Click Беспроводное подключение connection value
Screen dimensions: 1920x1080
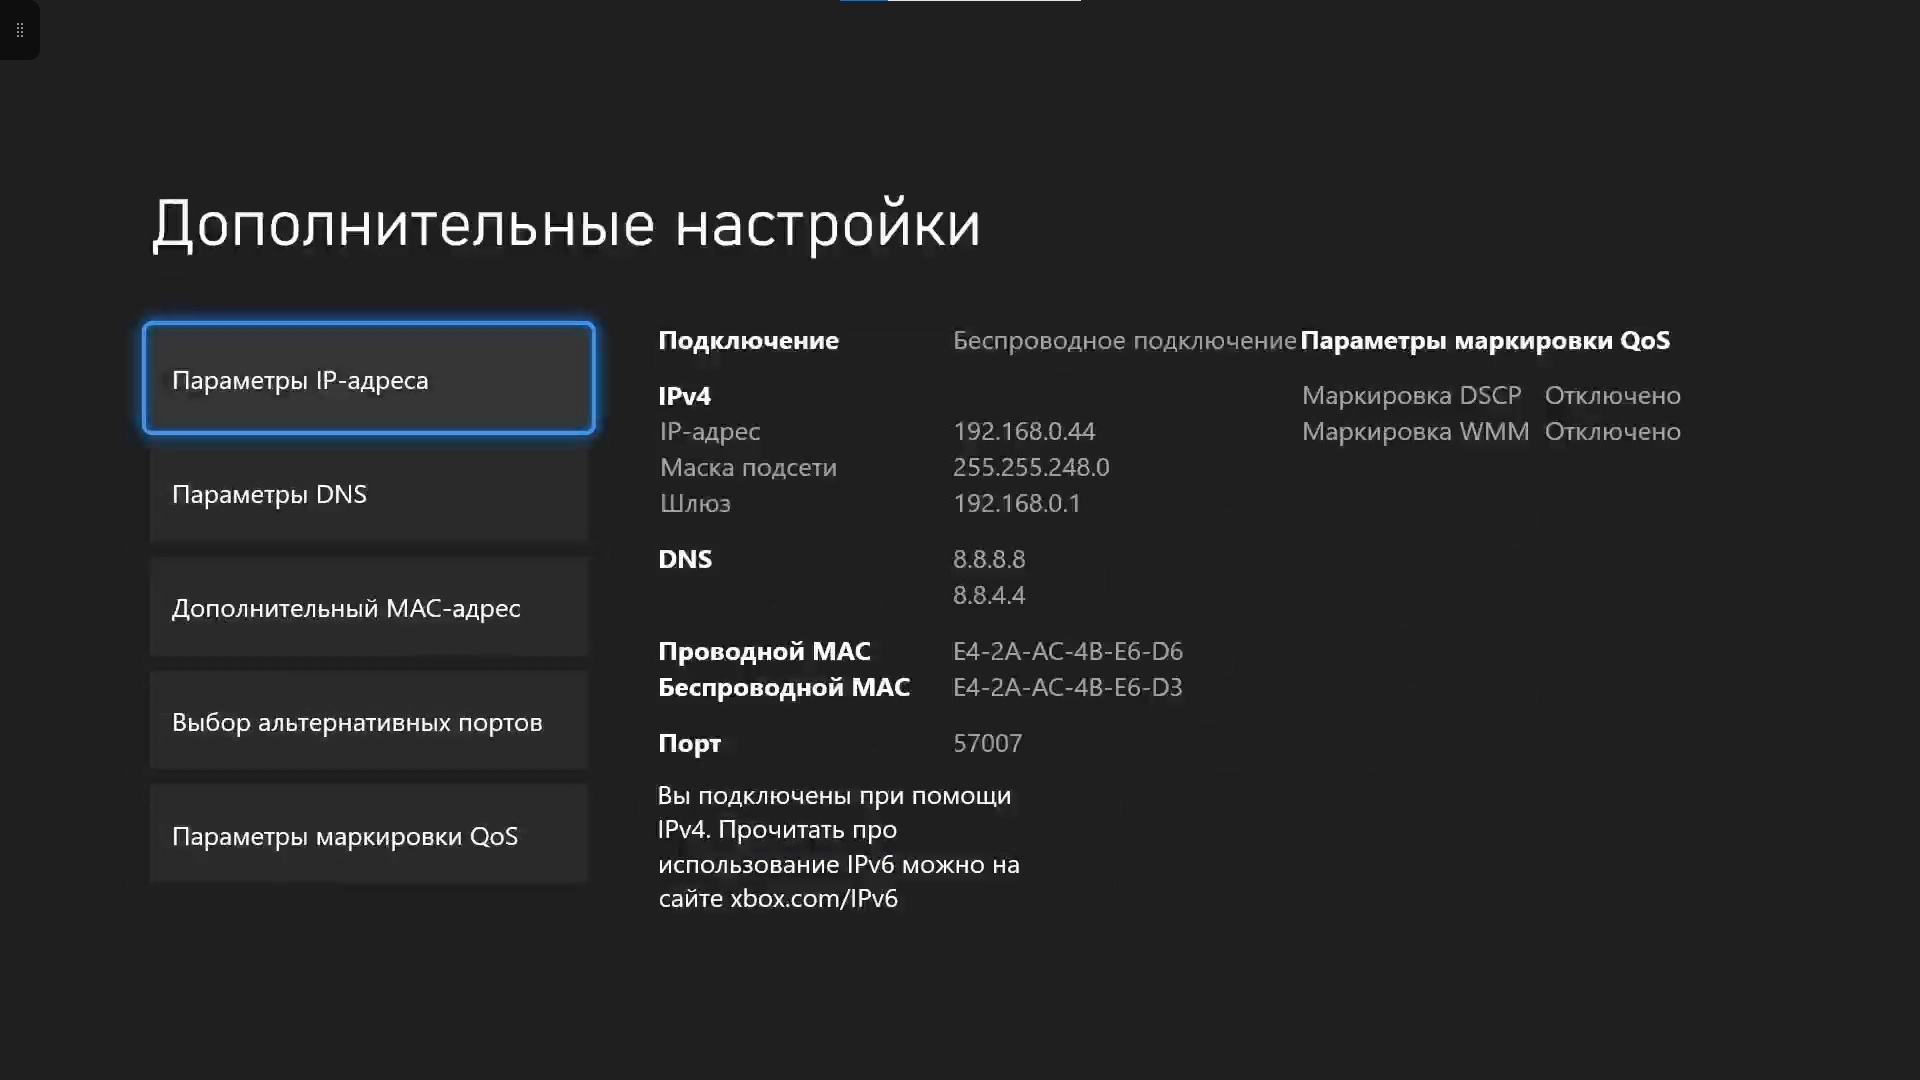point(1123,341)
